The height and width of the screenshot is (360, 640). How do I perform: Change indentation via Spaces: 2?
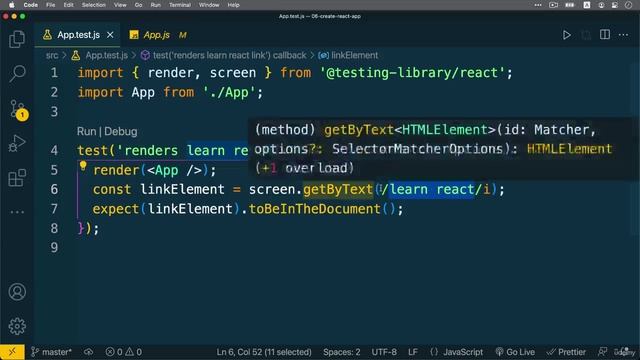[342, 352]
